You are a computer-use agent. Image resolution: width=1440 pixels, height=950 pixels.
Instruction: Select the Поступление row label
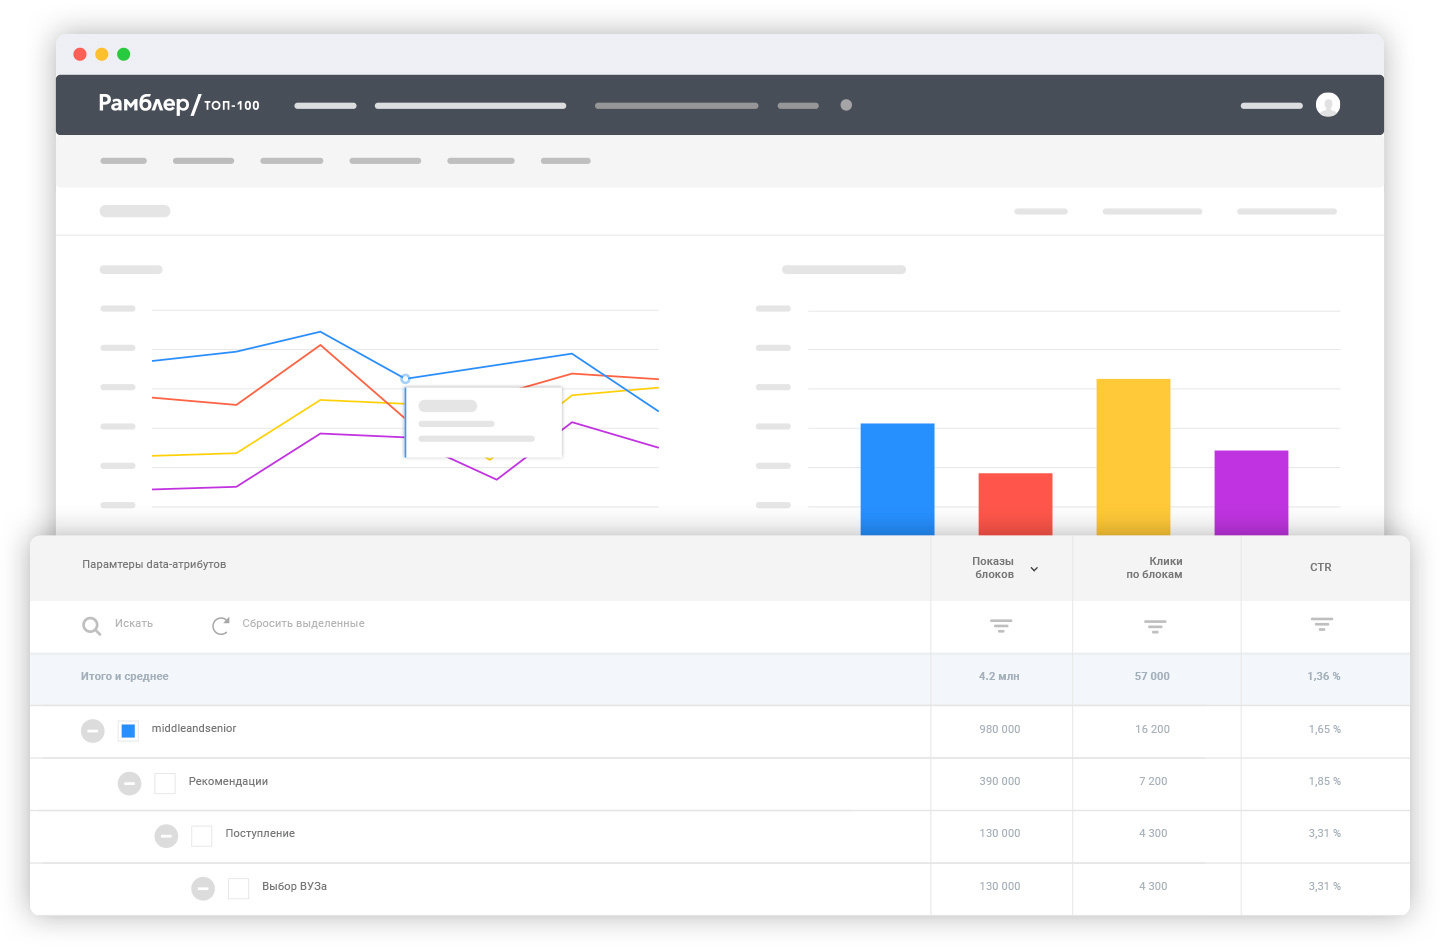(x=260, y=833)
